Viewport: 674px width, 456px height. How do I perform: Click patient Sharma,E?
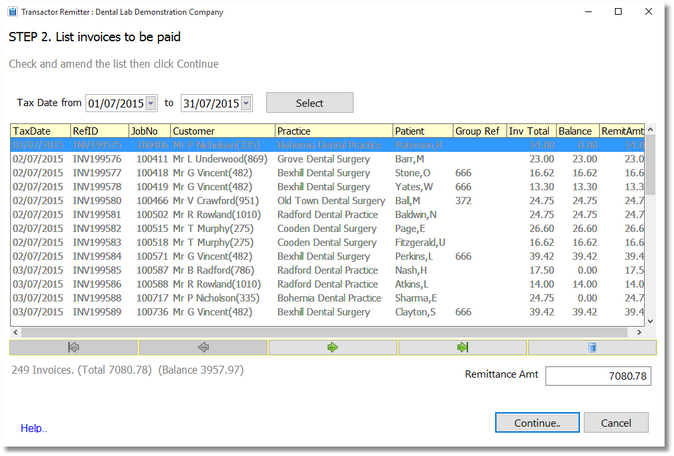tap(416, 298)
